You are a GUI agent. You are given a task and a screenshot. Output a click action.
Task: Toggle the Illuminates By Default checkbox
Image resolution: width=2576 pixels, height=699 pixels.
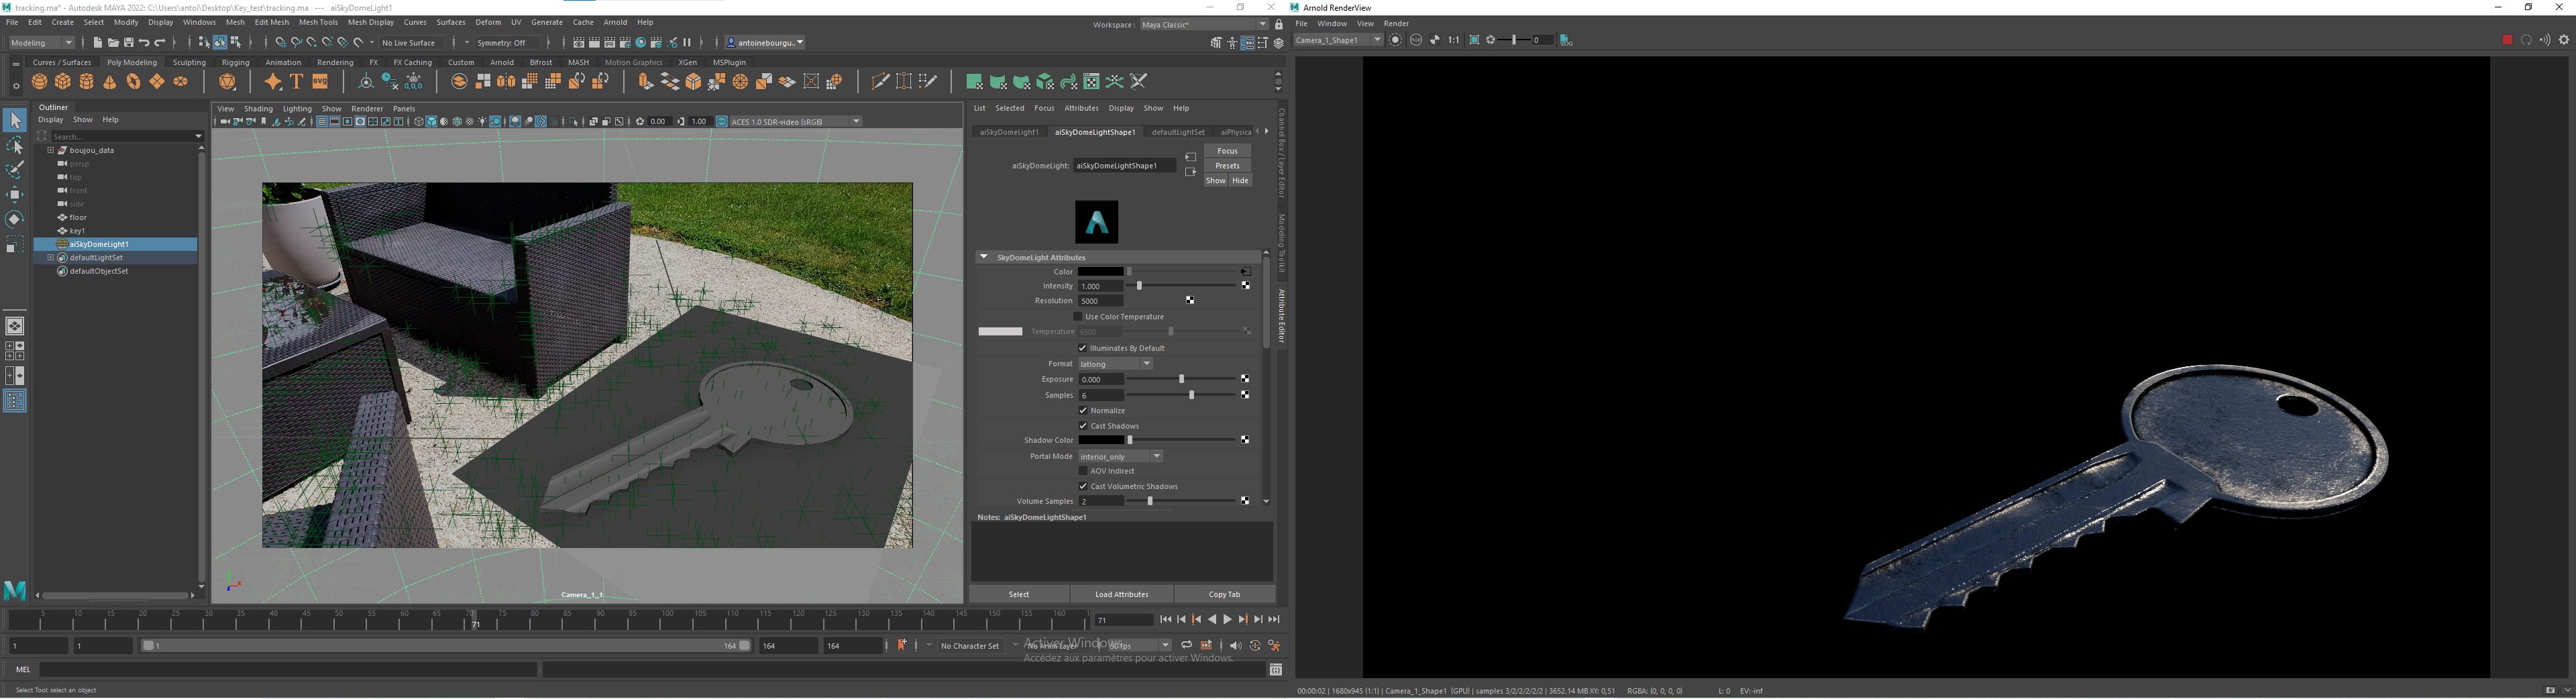[x=1082, y=348]
